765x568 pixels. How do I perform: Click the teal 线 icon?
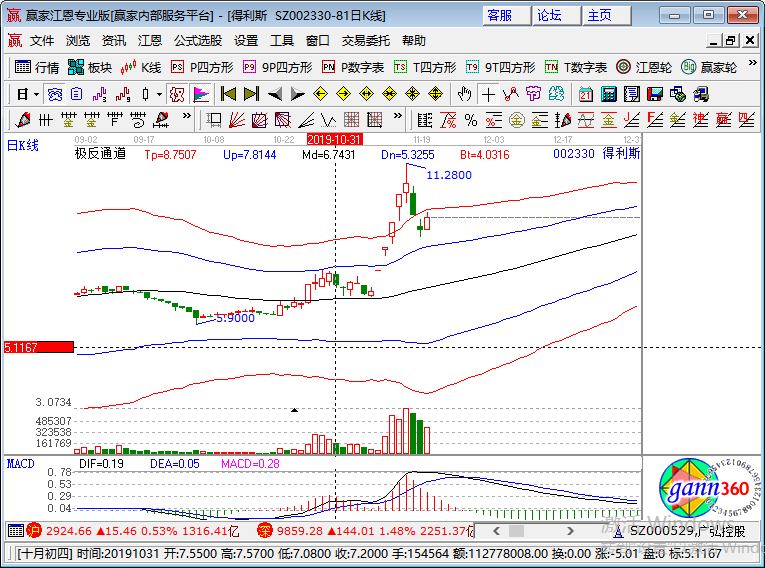(557, 94)
